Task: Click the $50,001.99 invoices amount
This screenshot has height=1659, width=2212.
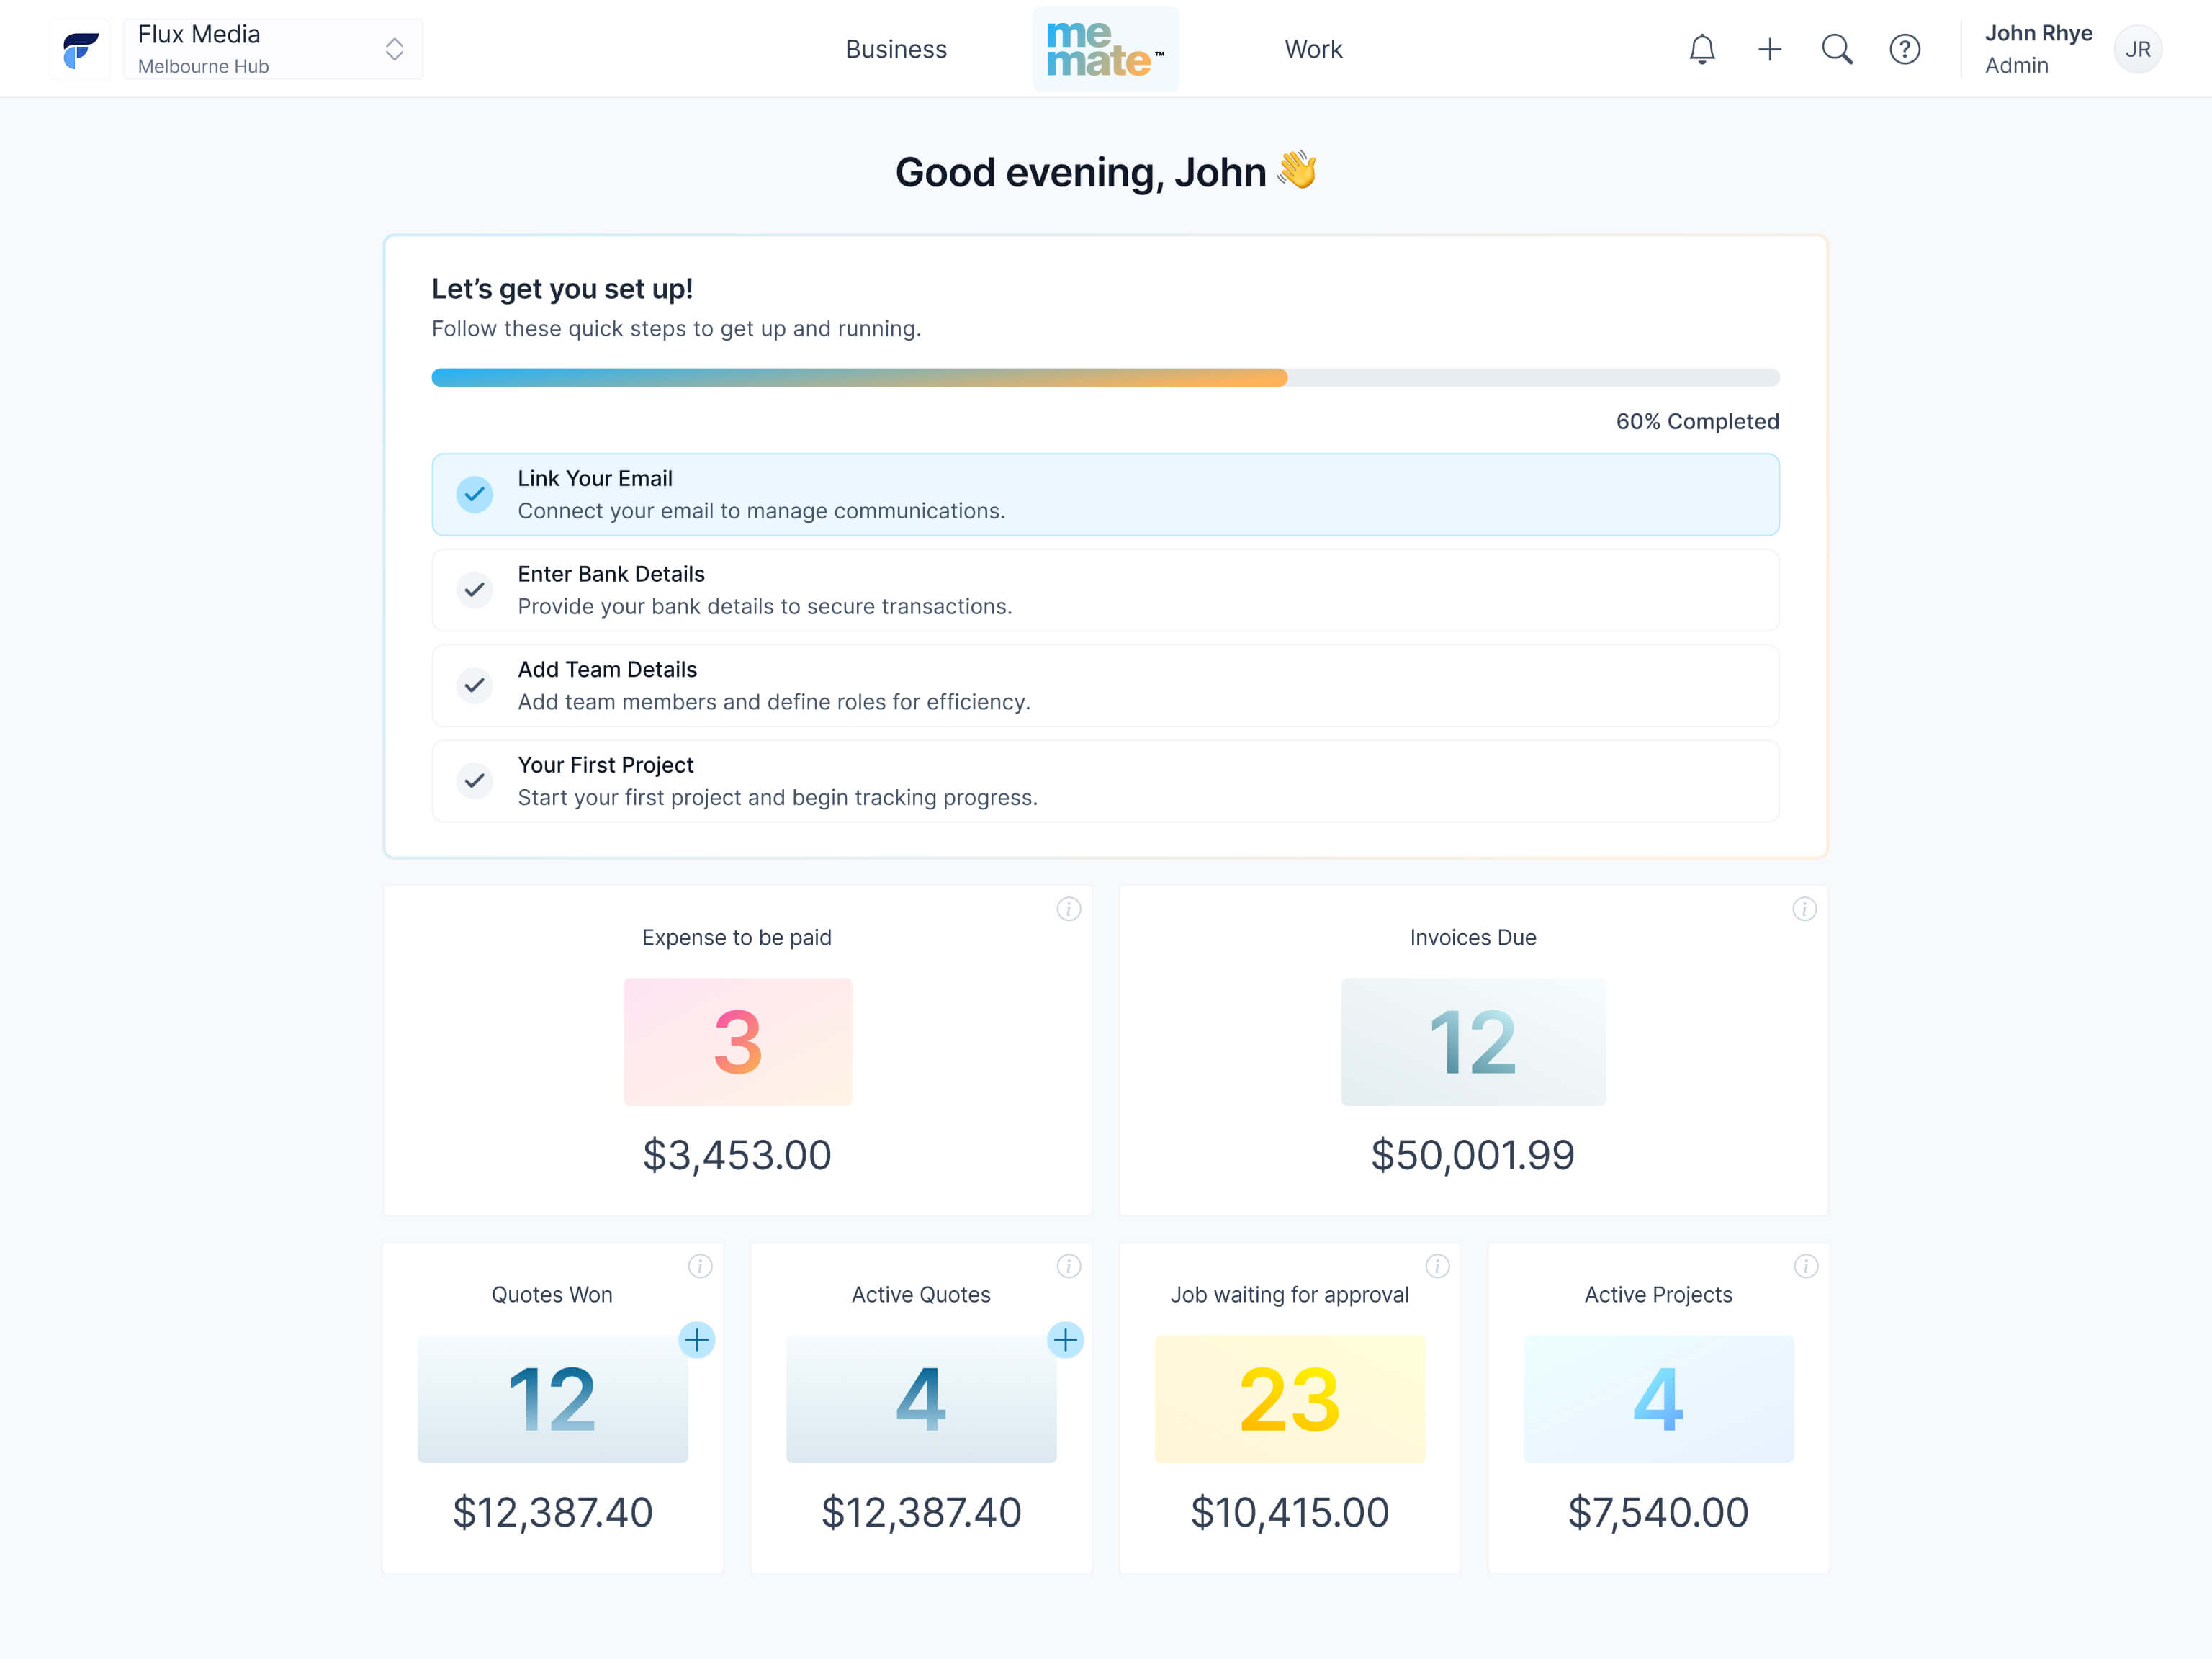Action: tap(1473, 1156)
